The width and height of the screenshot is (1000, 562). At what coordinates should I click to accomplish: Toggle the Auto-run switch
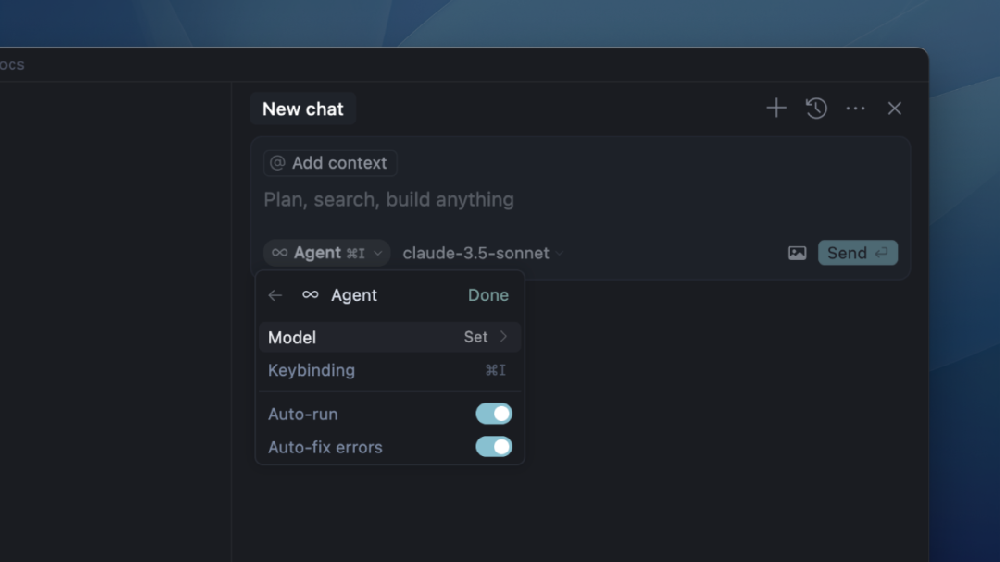493,414
